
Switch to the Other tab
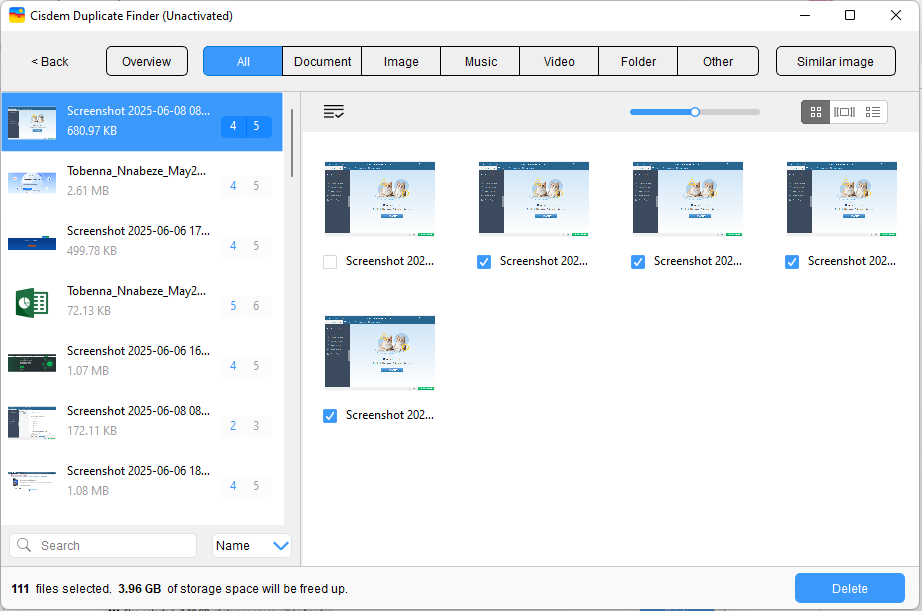pos(718,61)
